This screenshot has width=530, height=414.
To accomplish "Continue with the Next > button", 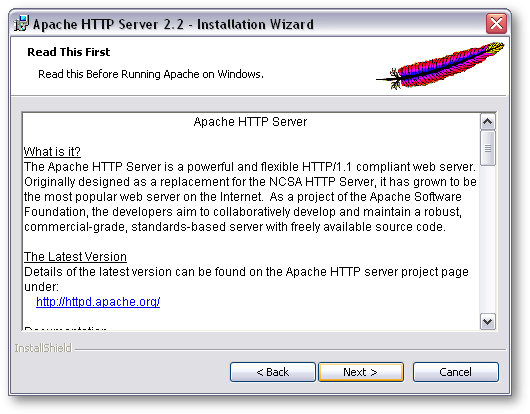I will [361, 372].
